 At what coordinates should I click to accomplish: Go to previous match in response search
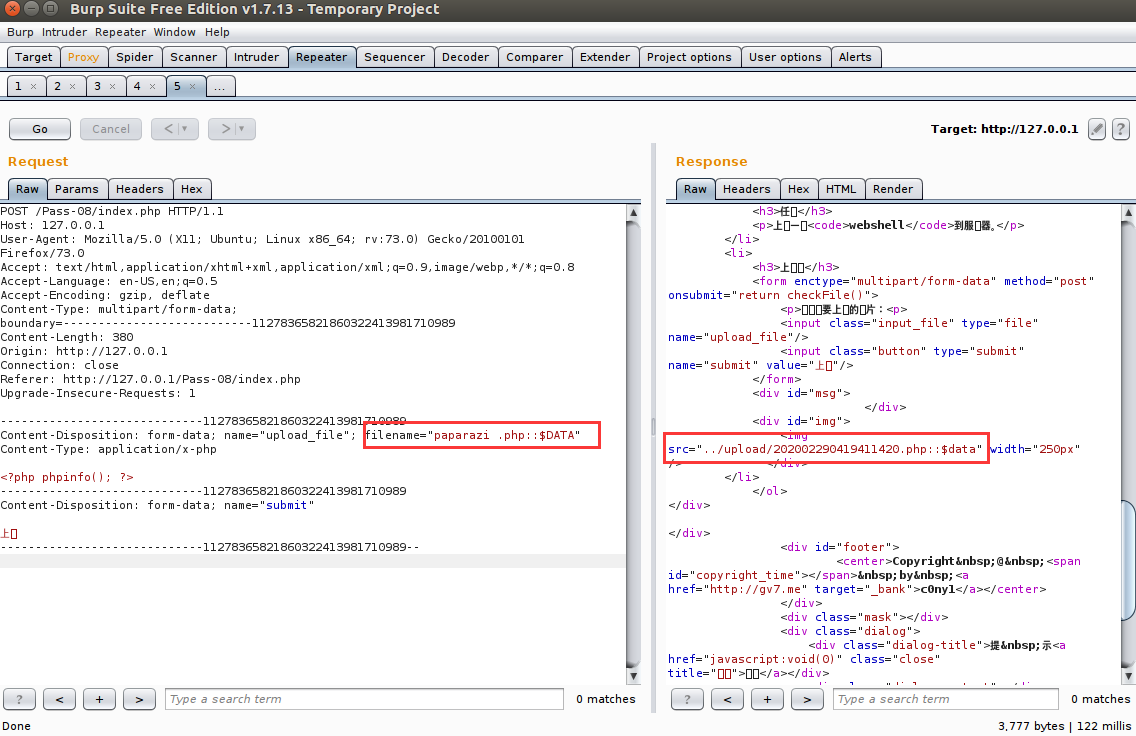[727, 699]
